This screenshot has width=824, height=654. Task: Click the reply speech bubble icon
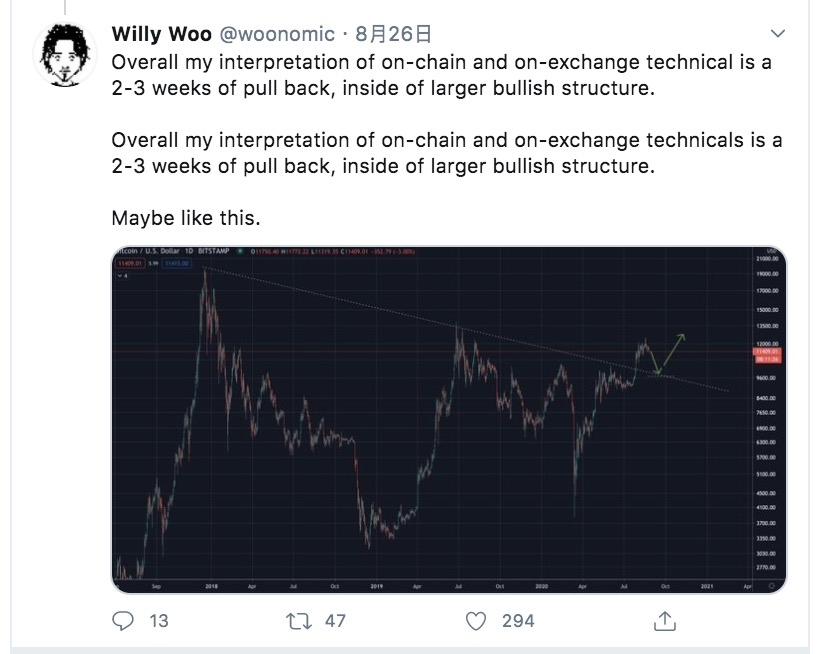point(124,621)
